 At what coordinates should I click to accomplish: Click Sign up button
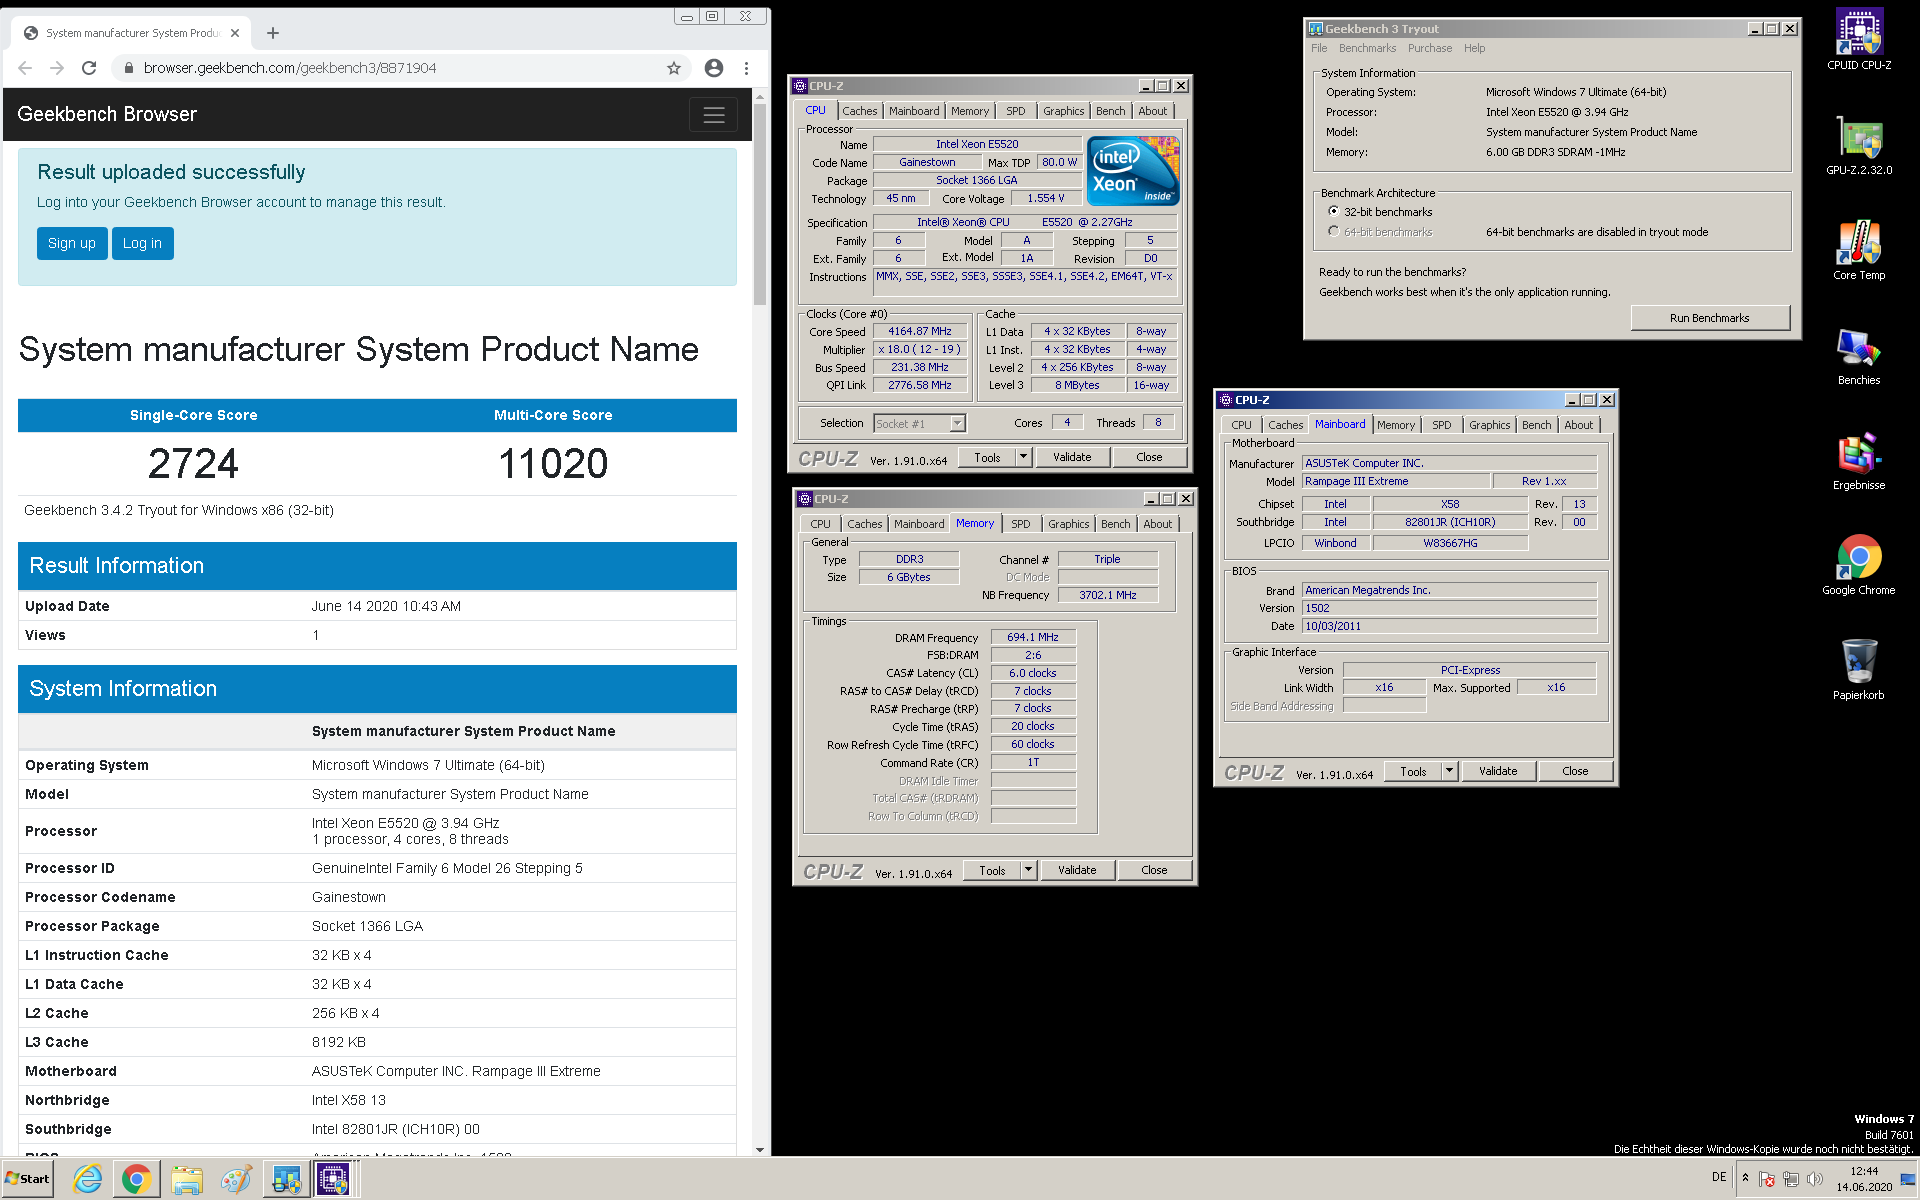pos(72,243)
